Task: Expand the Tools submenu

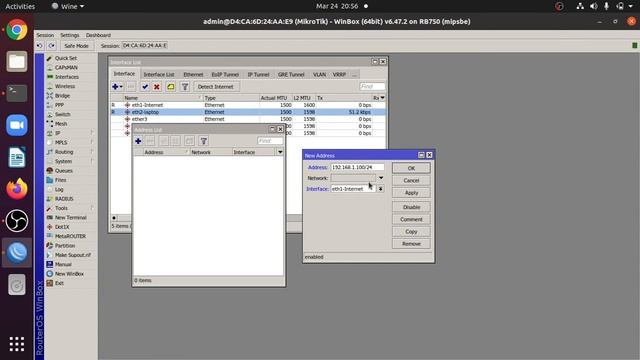Action: 61,209
